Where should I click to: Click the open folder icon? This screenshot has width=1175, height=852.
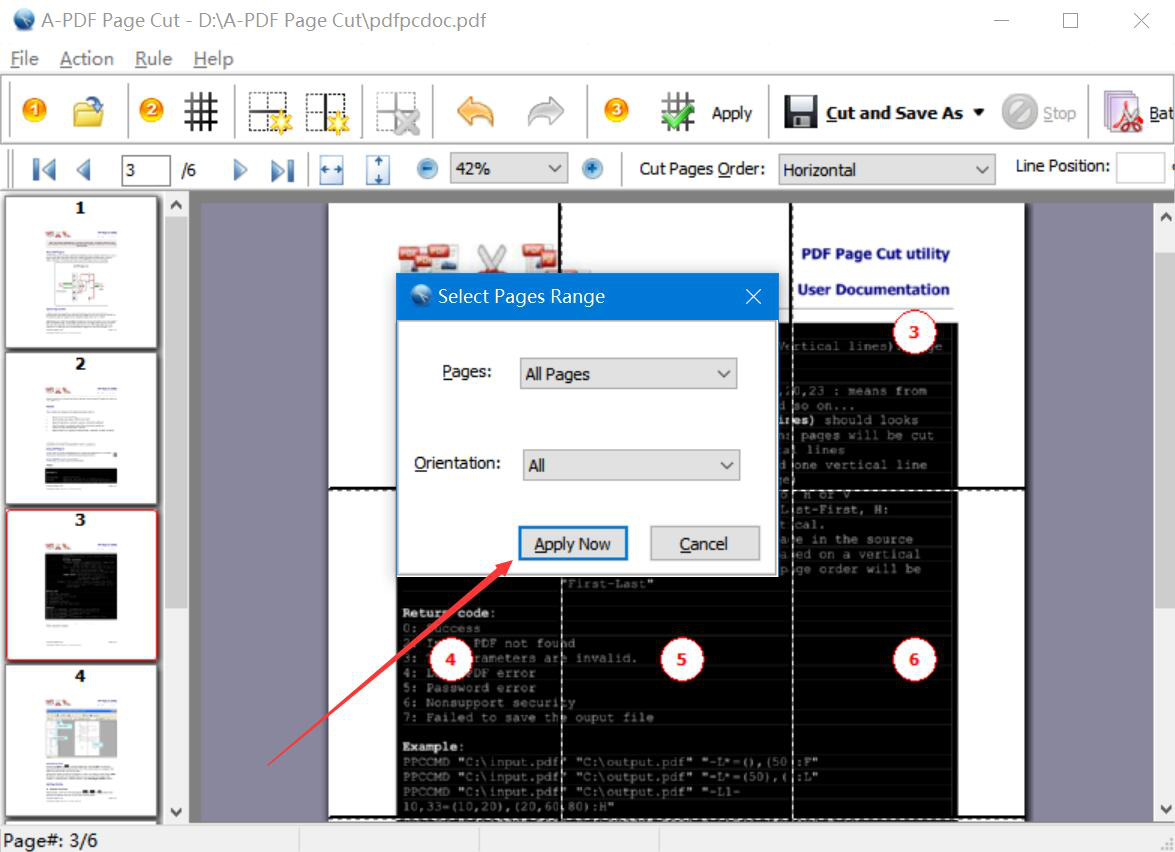pos(89,111)
